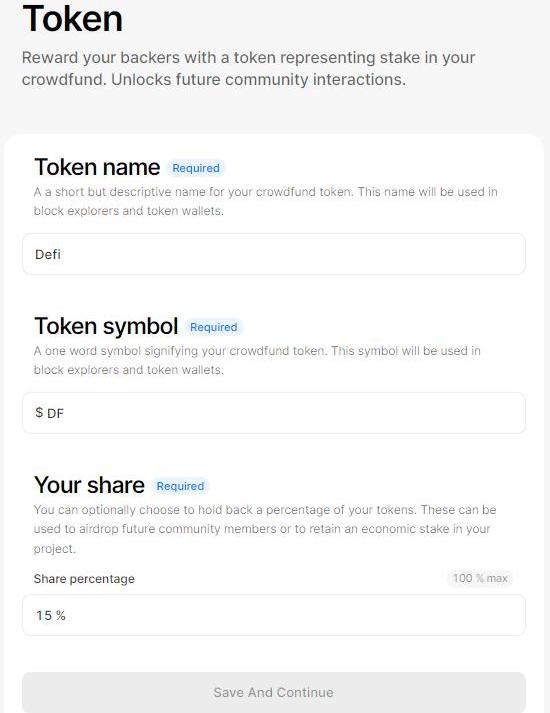Click the Token name section heading
Viewport: 550px width, 713px height.
click(97, 167)
